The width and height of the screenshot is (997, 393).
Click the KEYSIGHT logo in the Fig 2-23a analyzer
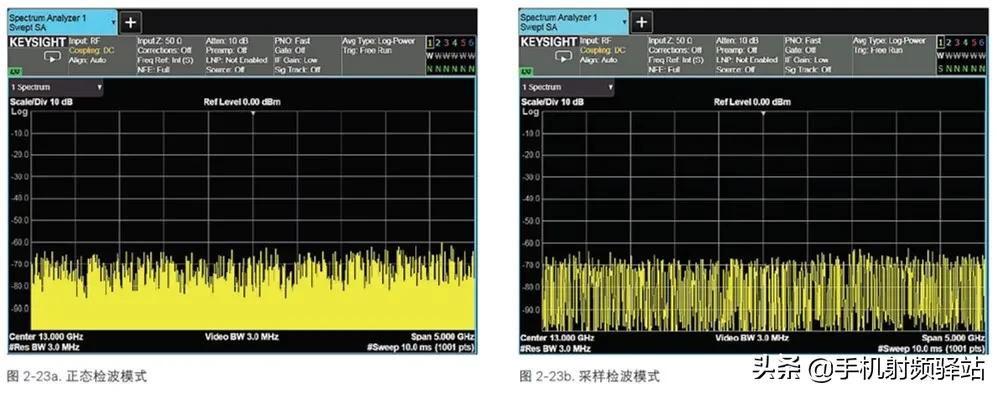pos(38,42)
